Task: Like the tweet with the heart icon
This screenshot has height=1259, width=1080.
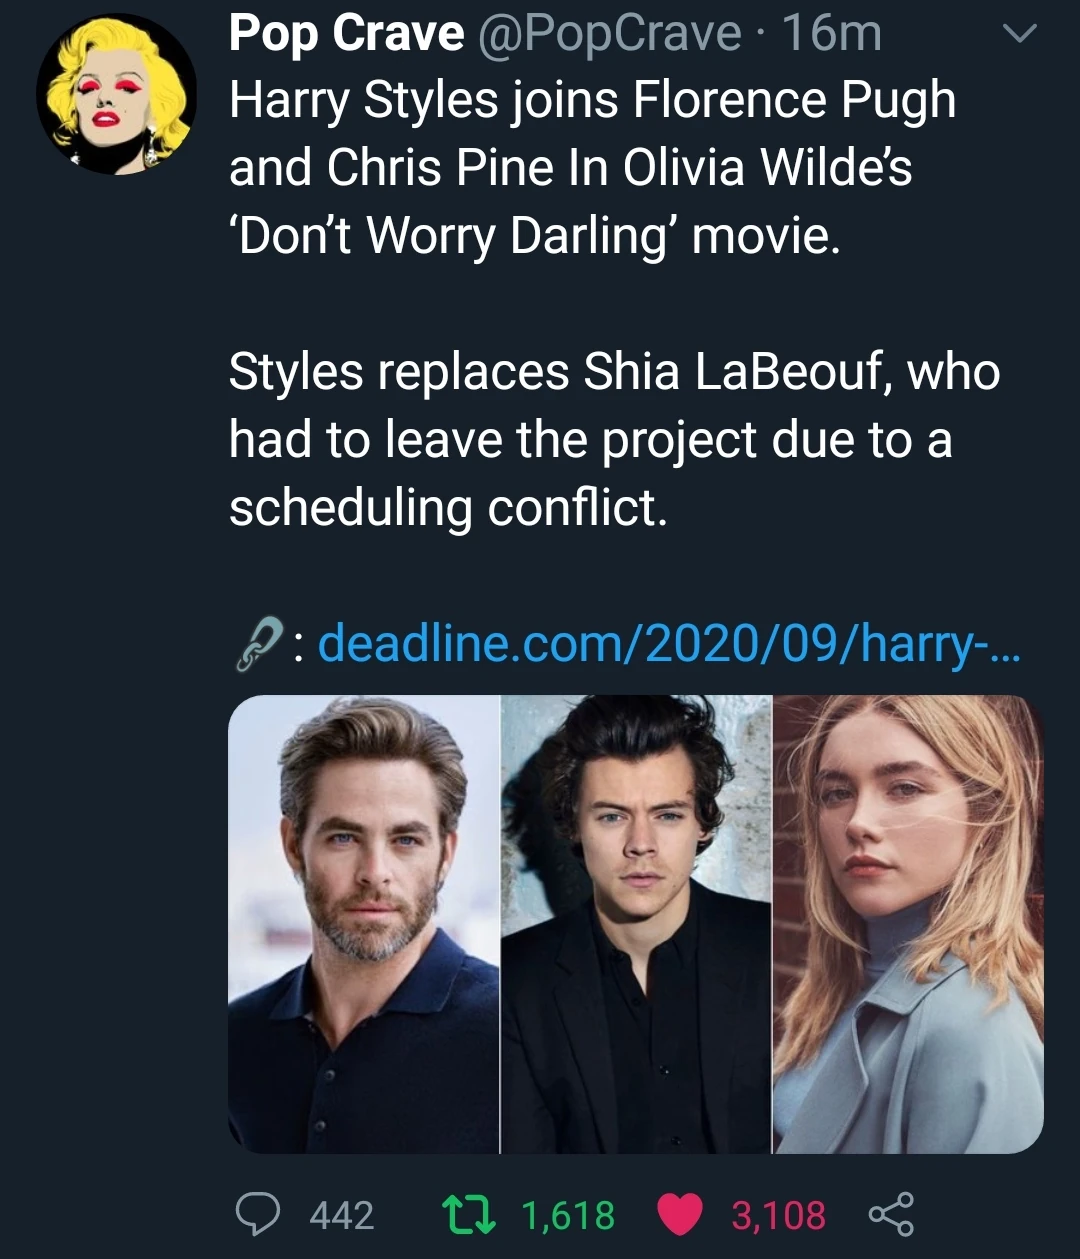Action: coord(681,1214)
